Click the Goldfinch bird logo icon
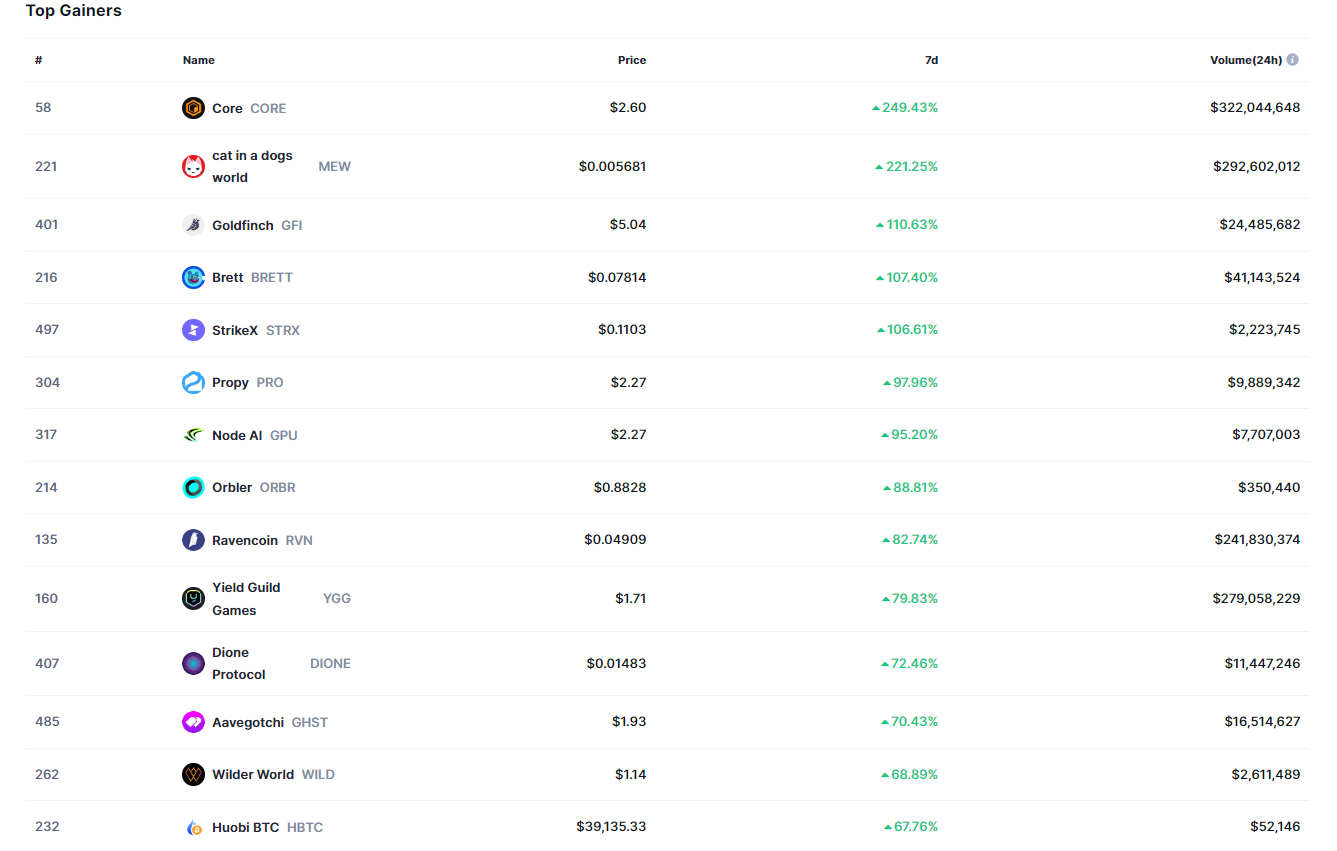The width and height of the screenshot is (1337, 851). click(x=193, y=225)
